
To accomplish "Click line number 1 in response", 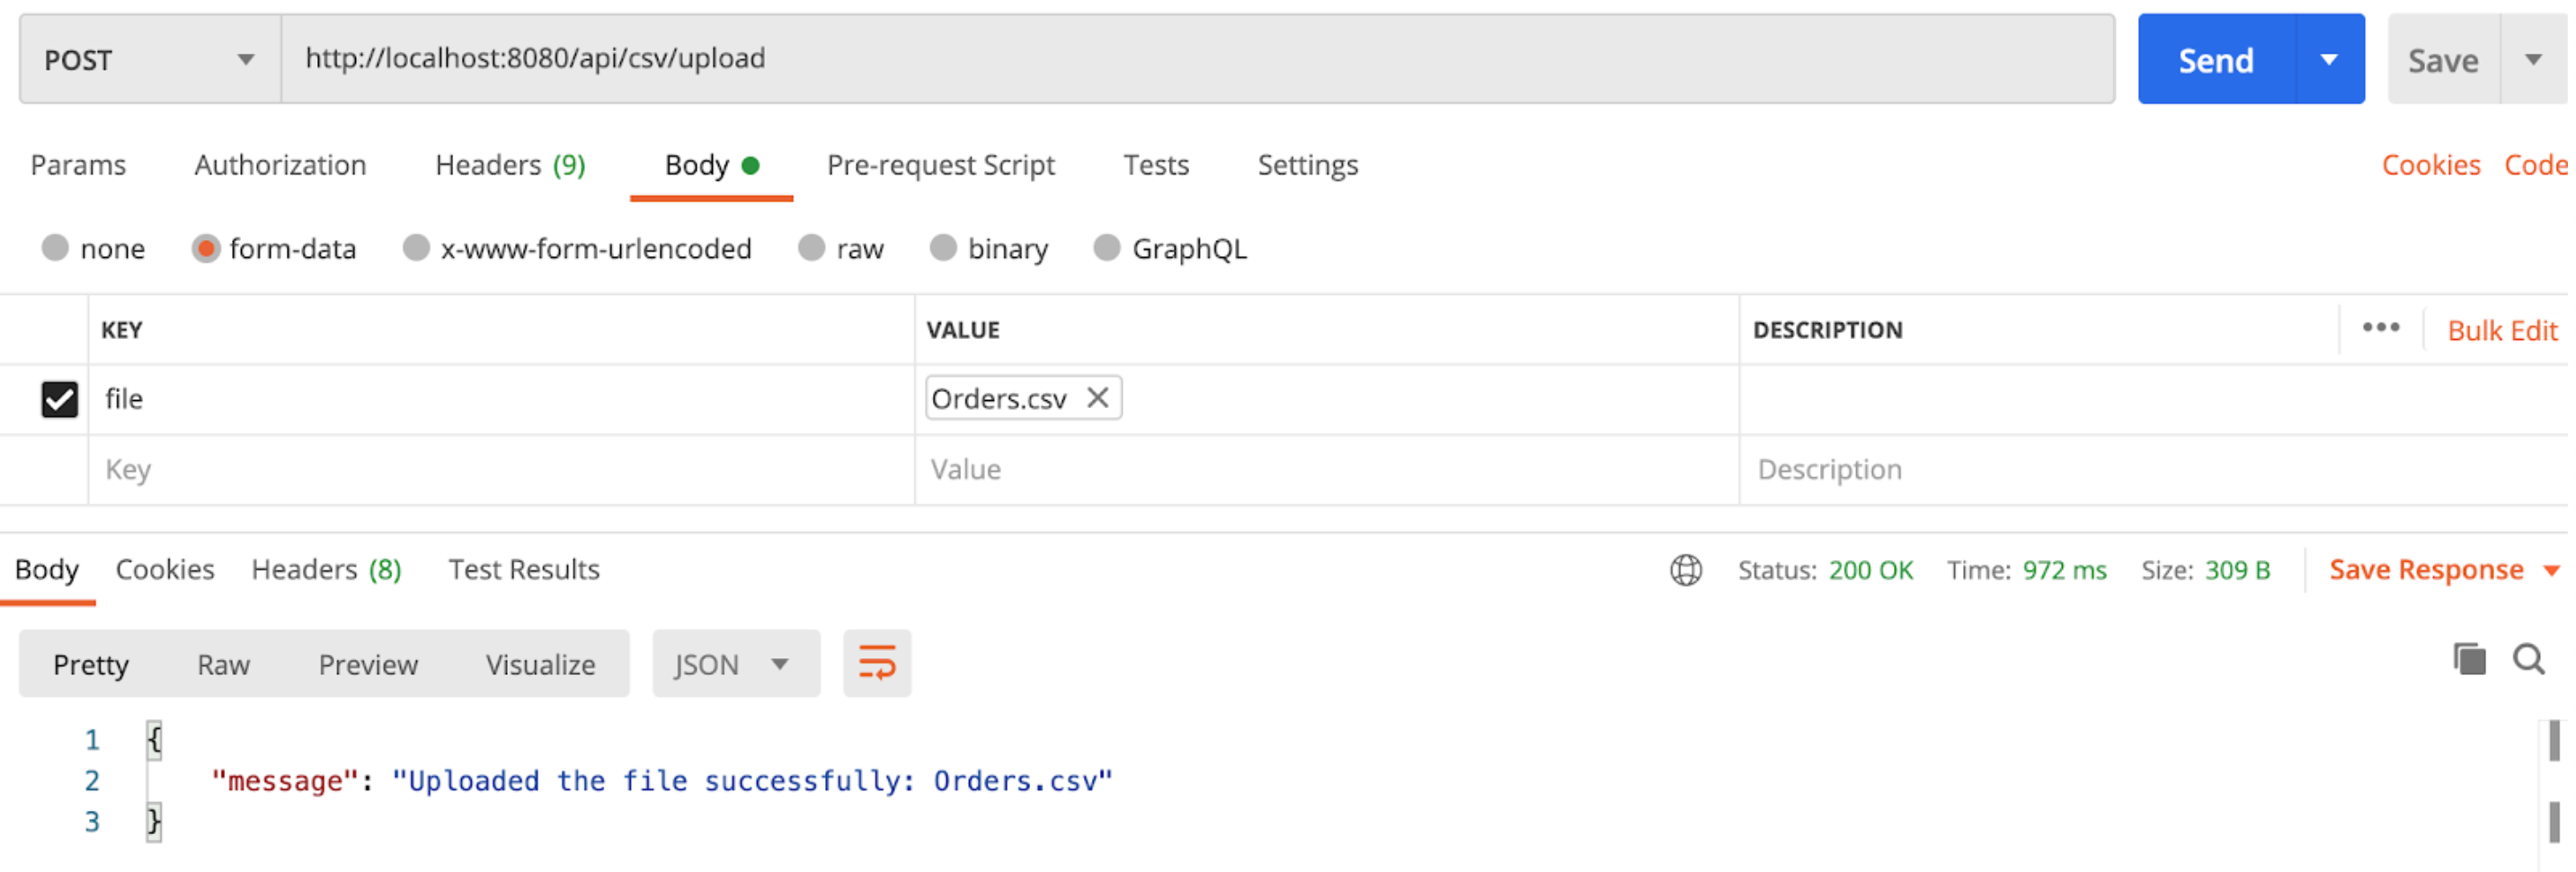I will [x=92, y=740].
